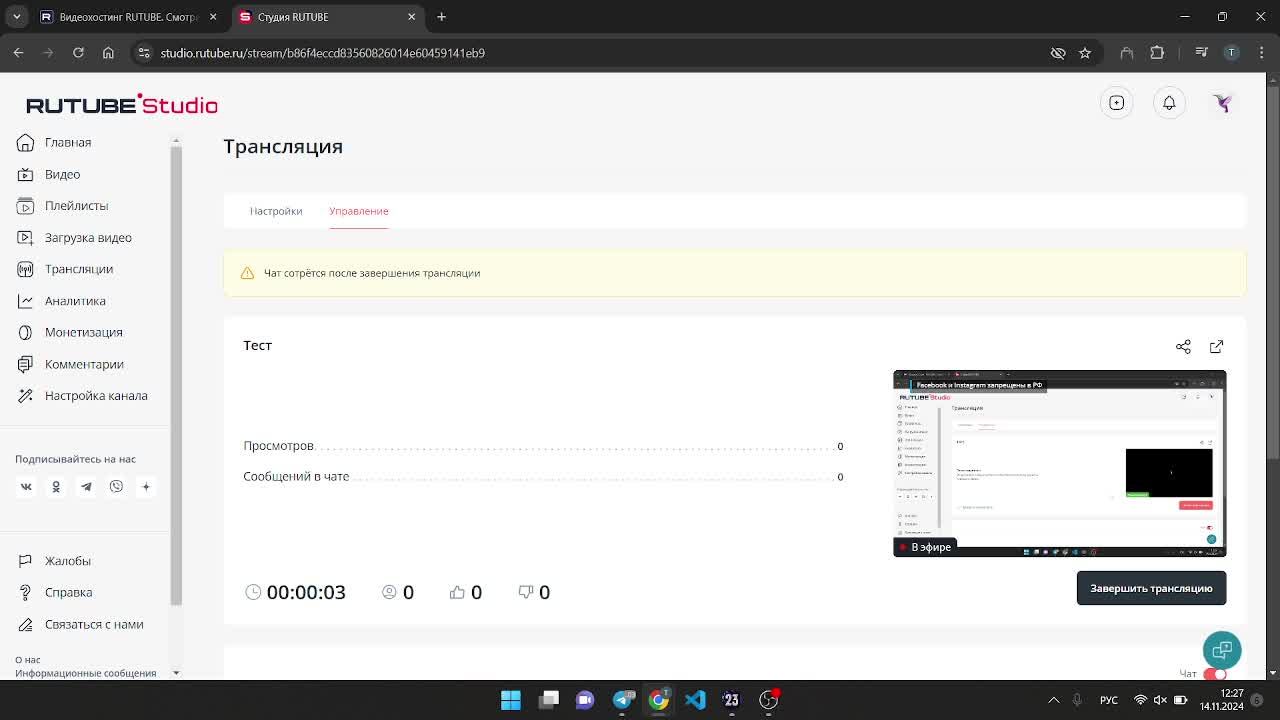Open the notifications bell
The image size is (1280, 720).
point(1169,103)
